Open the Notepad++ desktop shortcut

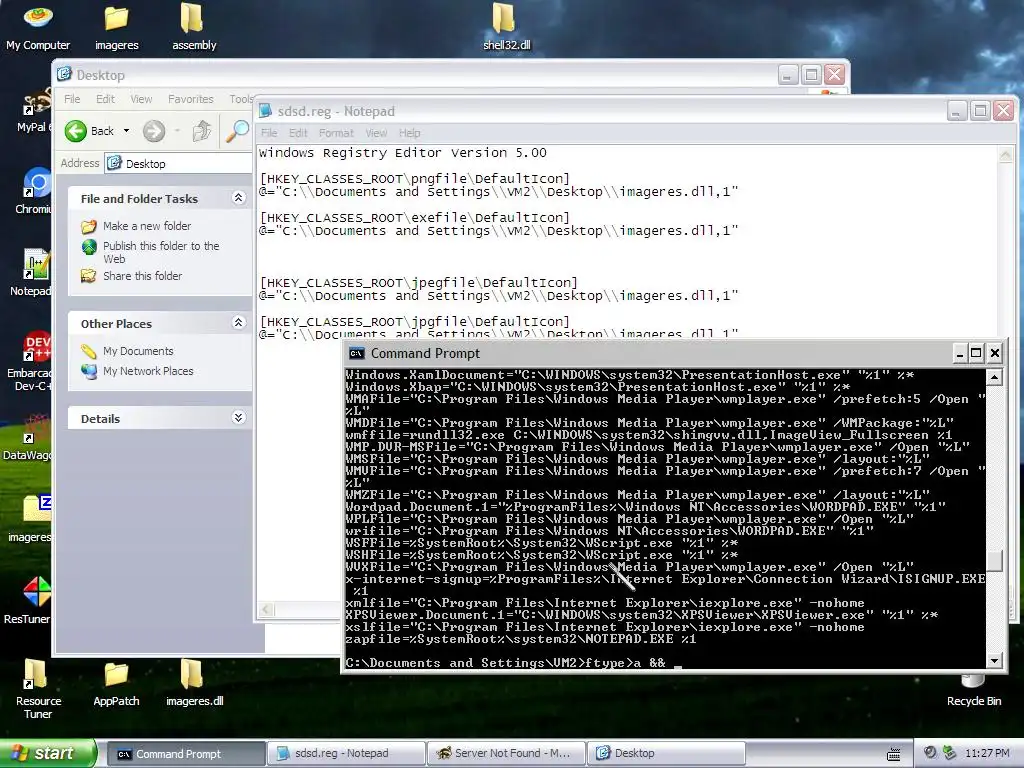(33, 273)
